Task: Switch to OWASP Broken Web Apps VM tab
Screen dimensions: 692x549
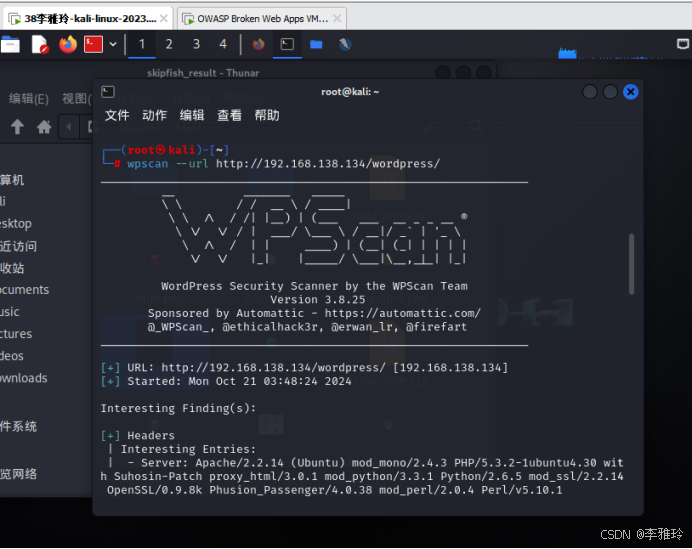Action: [262, 19]
